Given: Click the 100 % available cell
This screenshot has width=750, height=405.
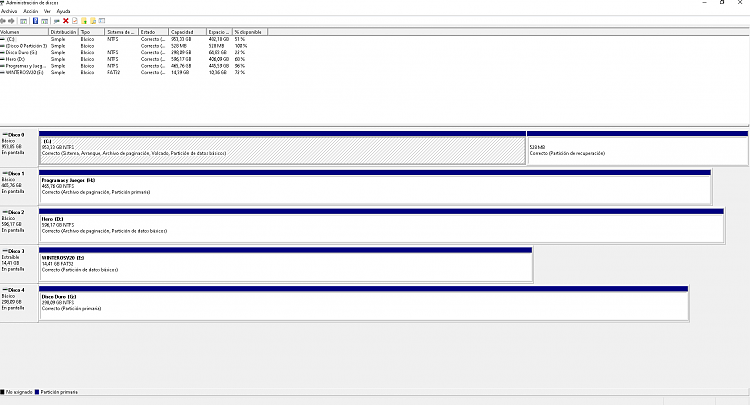Looking at the screenshot, I should click(x=241, y=46).
